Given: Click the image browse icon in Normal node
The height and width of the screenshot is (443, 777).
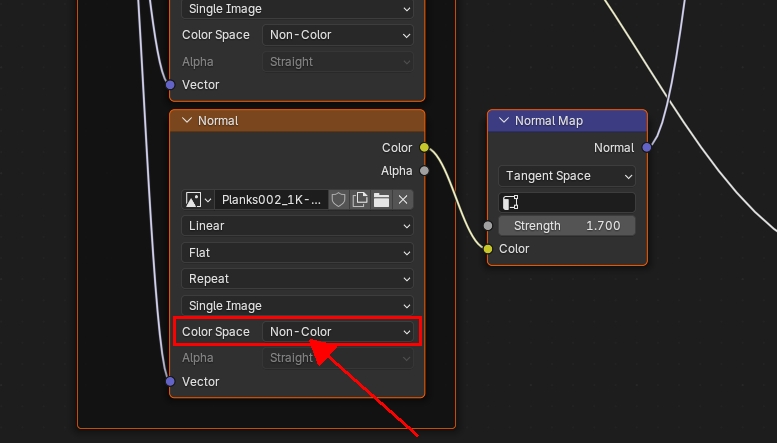Looking at the screenshot, I should pyautogui.click(x=198, y=200).
